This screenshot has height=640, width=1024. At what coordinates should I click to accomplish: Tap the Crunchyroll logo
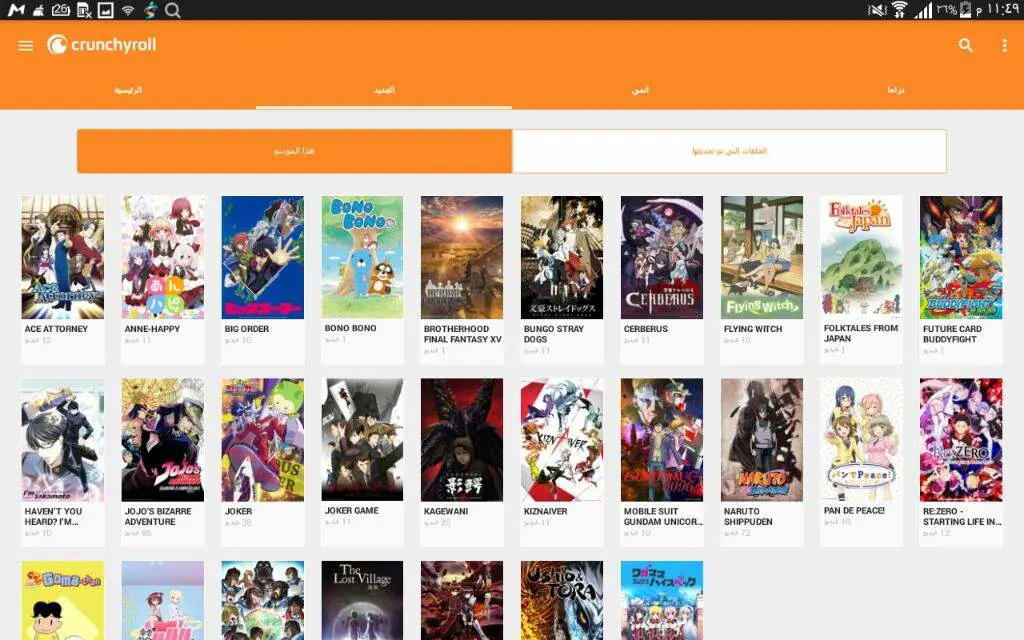[102, 44]
